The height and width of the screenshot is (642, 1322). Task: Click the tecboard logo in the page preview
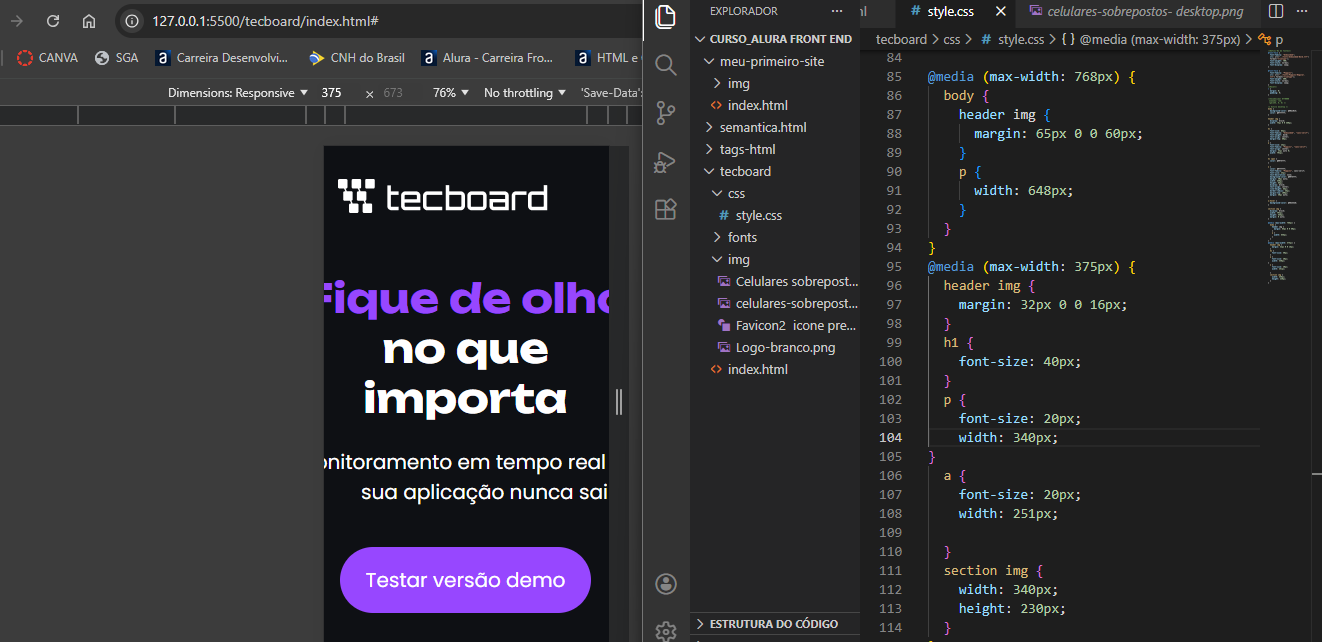tap(442, 197)
